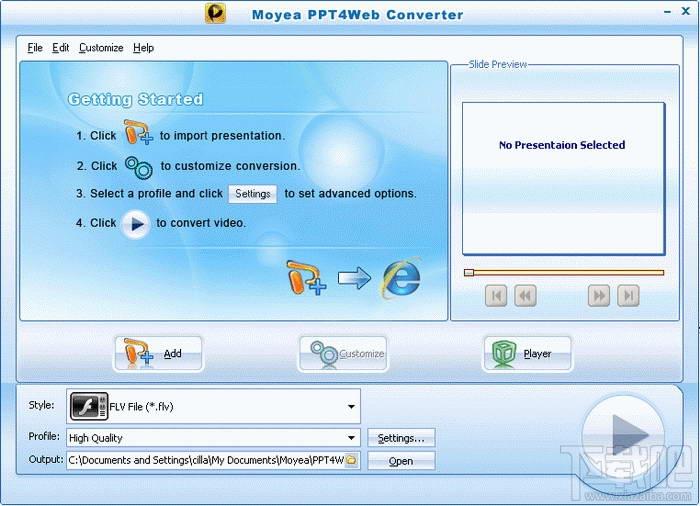Open the Player button
700x506 pixels.
(527, 354)
